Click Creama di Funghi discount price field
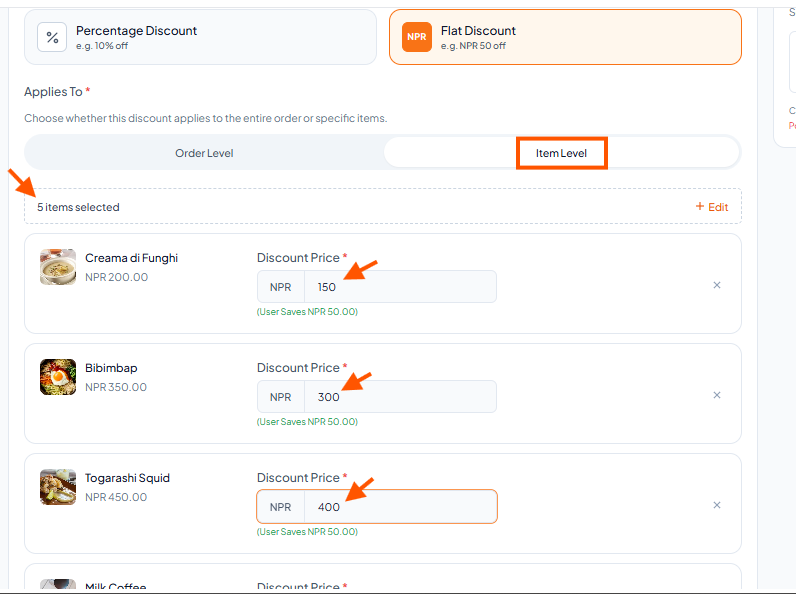796x594 pixels. [x=400, y=287]
